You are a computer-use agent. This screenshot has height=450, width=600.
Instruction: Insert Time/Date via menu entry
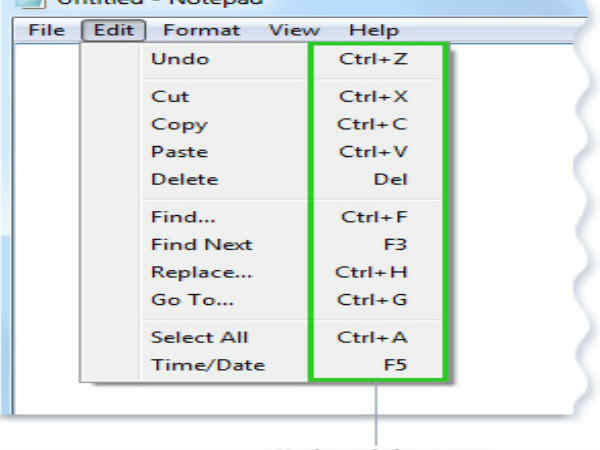(x=207, y=365)
